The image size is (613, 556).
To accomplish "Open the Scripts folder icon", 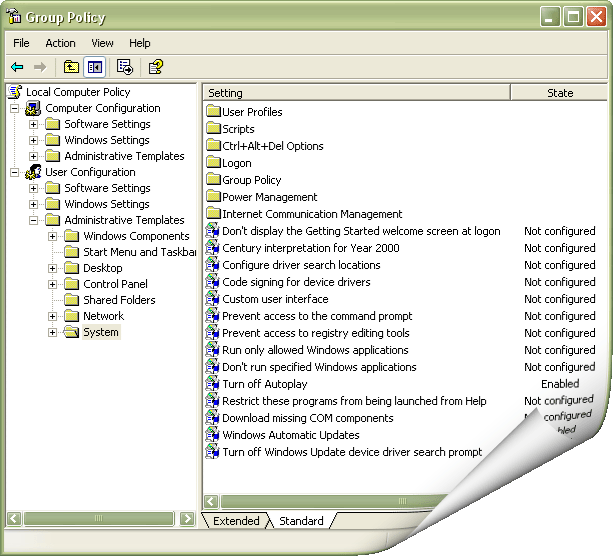I will [213, 128].
